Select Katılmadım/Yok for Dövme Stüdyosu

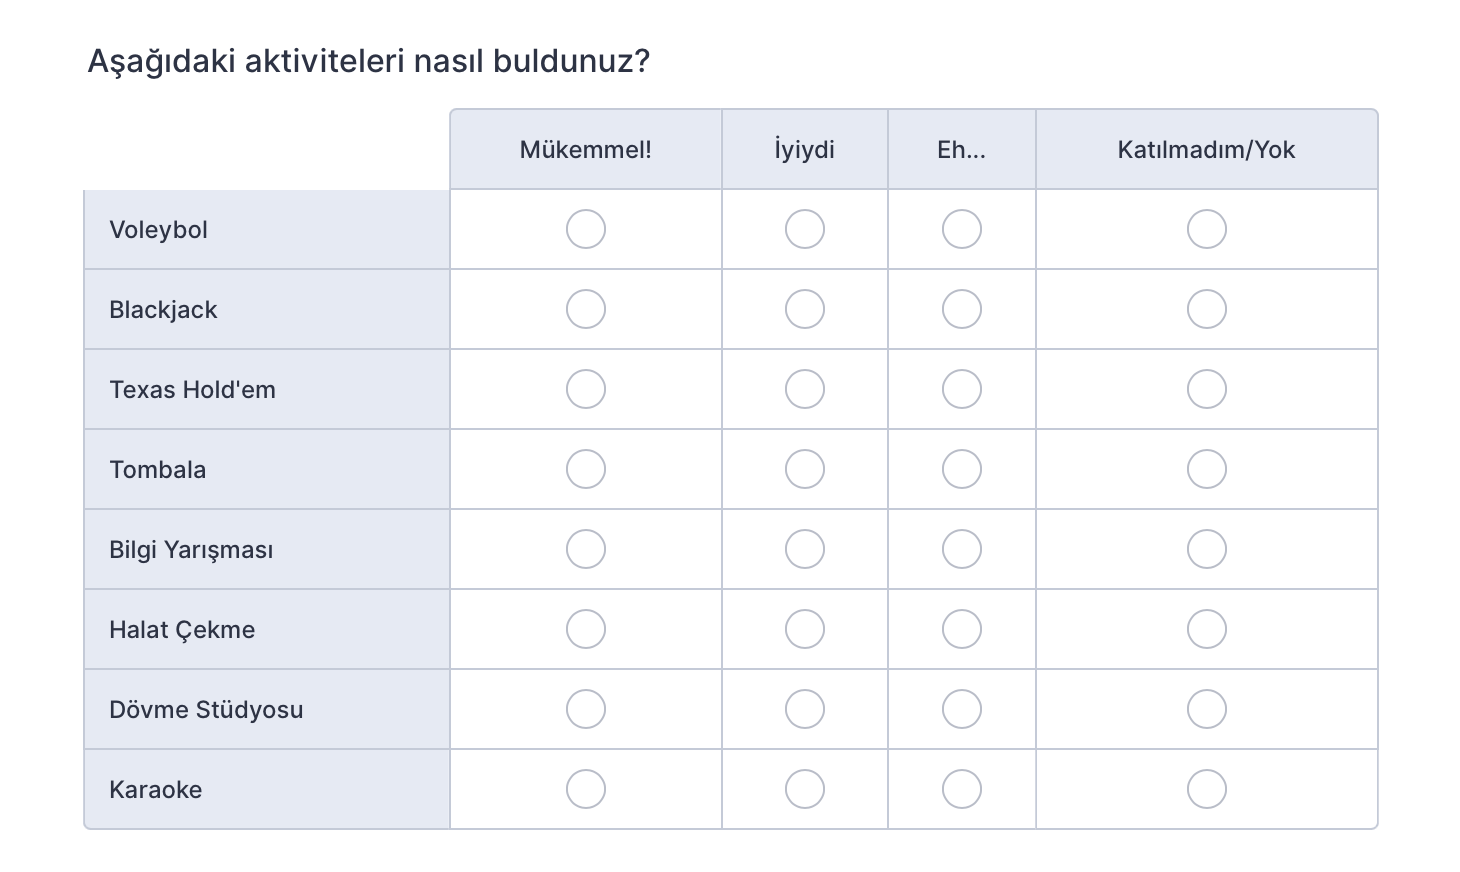[x=1207, y=709]
